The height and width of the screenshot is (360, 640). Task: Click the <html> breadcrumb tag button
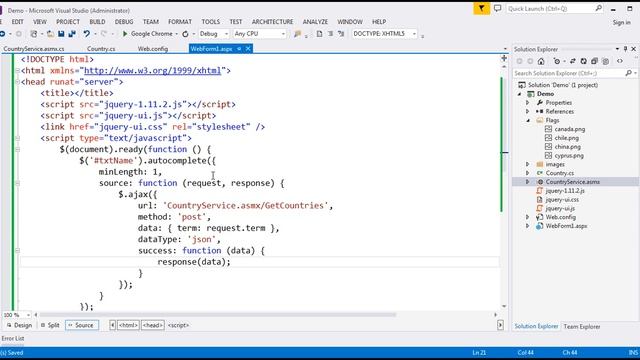pos(128,325)
